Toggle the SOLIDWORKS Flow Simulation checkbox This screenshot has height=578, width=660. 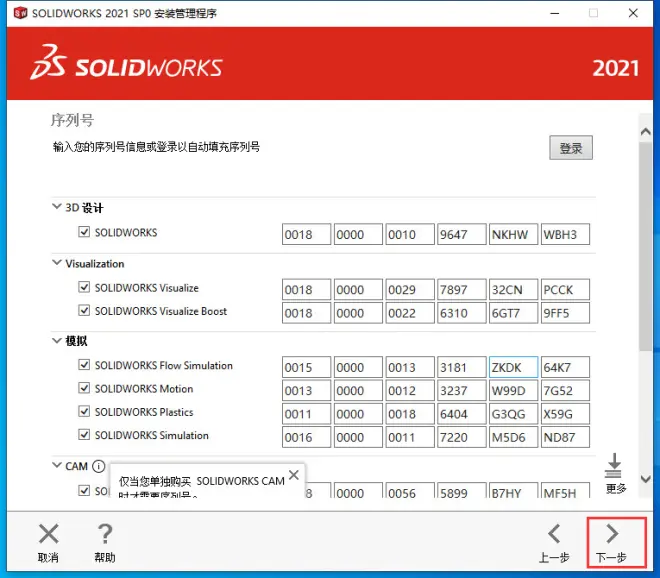point(84,365)
